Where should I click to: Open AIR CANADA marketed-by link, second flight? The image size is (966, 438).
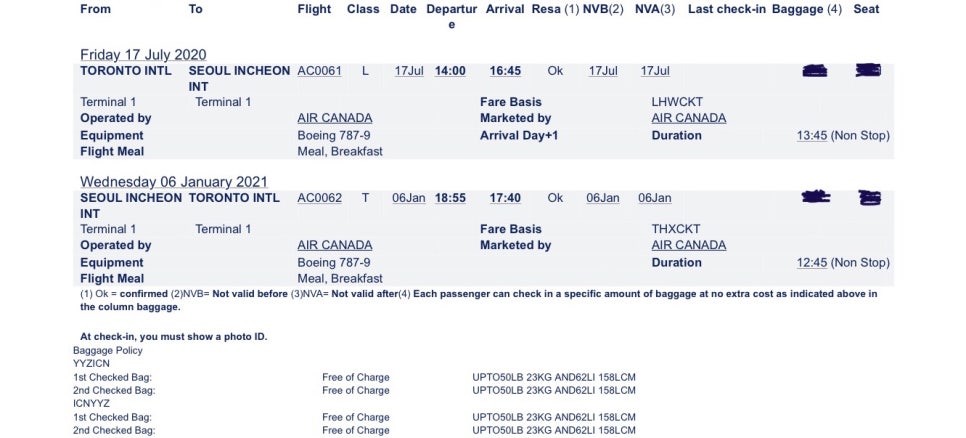point(689,245)
